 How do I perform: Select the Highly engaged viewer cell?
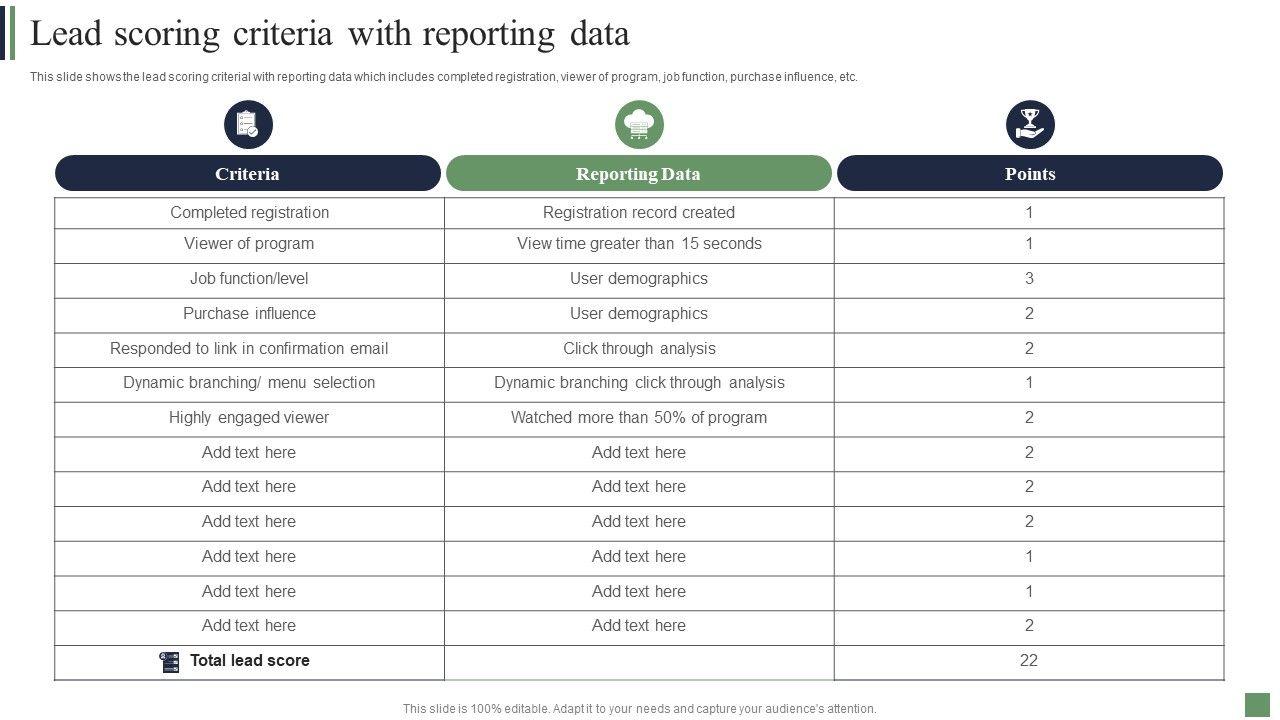click(x=249, y=418)
